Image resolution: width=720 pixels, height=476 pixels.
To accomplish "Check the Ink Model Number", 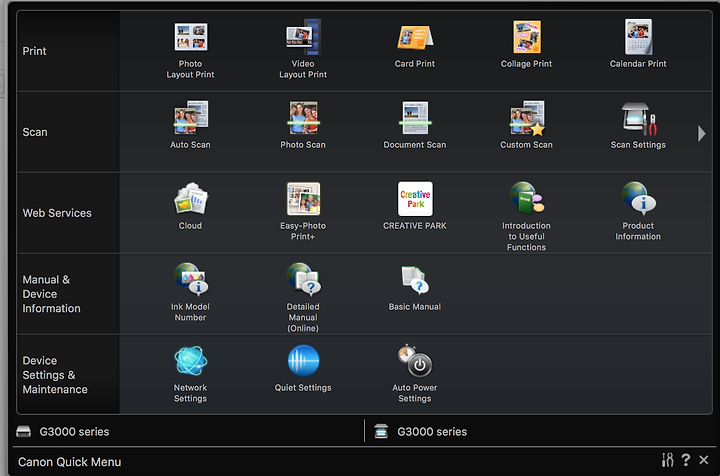I will [190, 292].
